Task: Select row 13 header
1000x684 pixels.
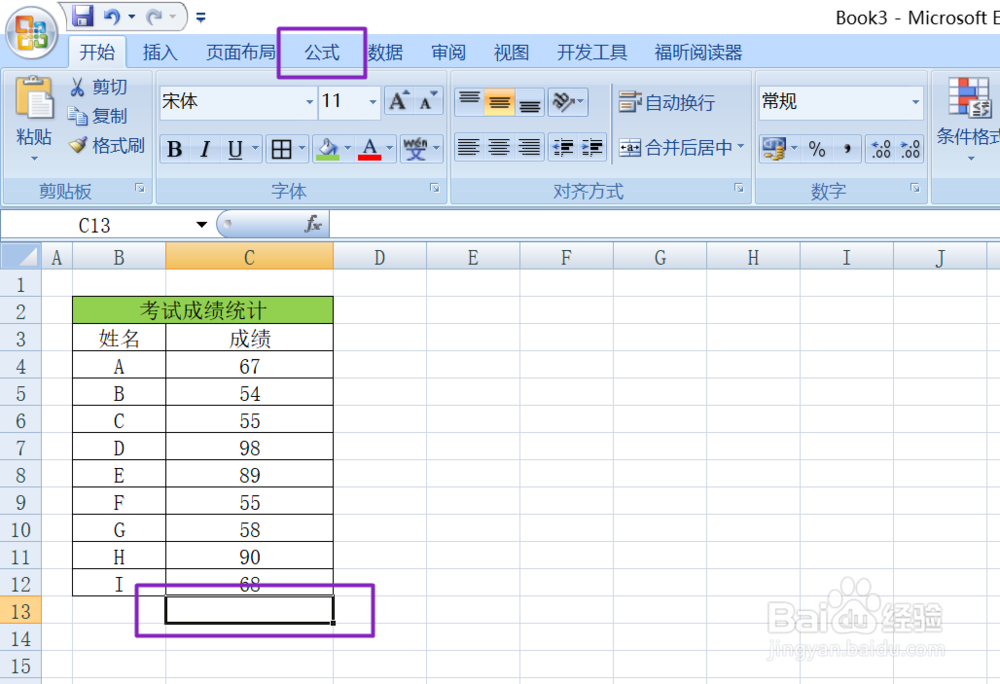Action: 20,611
